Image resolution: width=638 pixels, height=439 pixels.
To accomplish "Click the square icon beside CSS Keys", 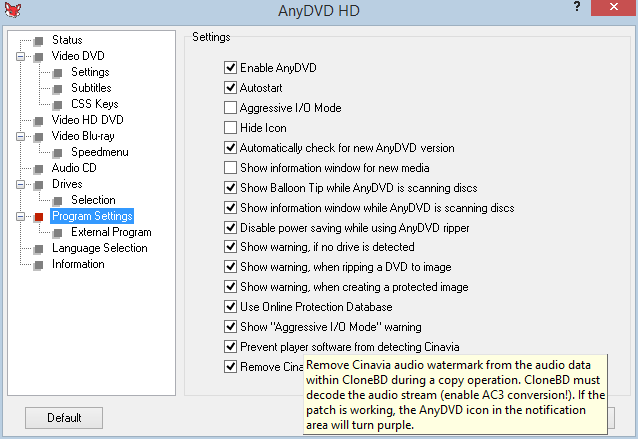I will (x=58, y=105).
